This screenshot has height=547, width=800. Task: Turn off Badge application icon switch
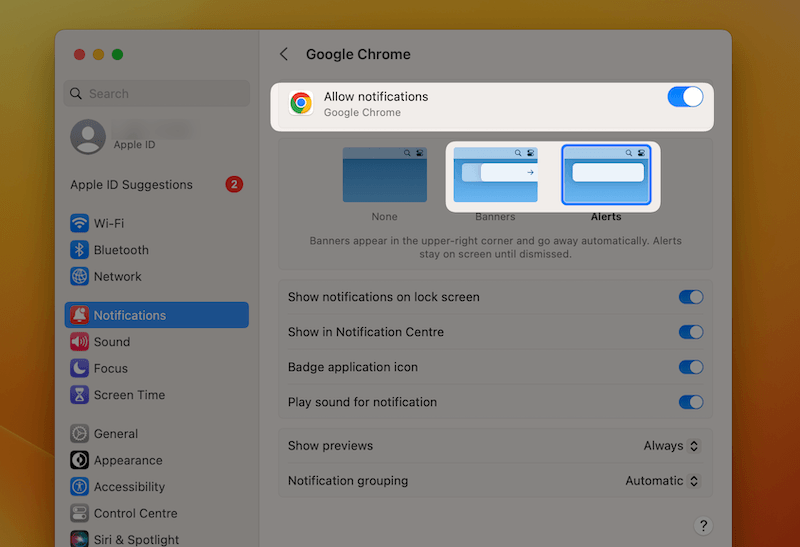[x=691, y=367]
